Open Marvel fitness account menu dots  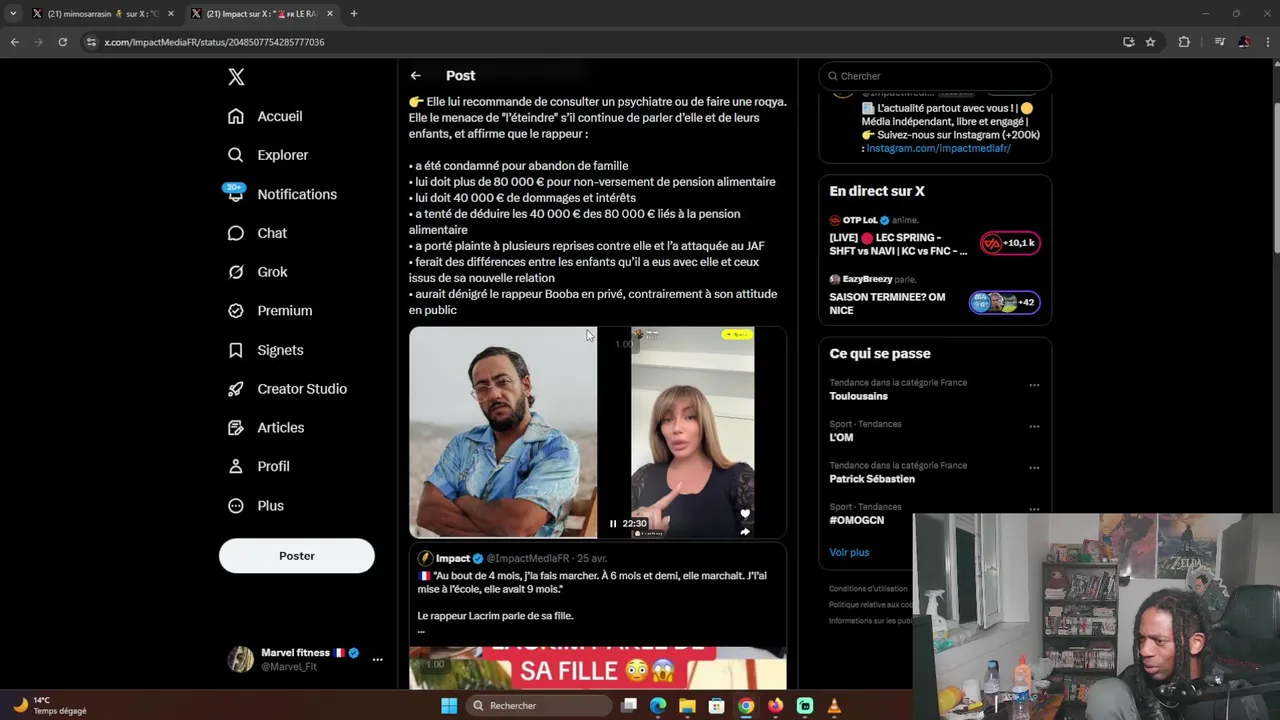(x=377, y=659)
